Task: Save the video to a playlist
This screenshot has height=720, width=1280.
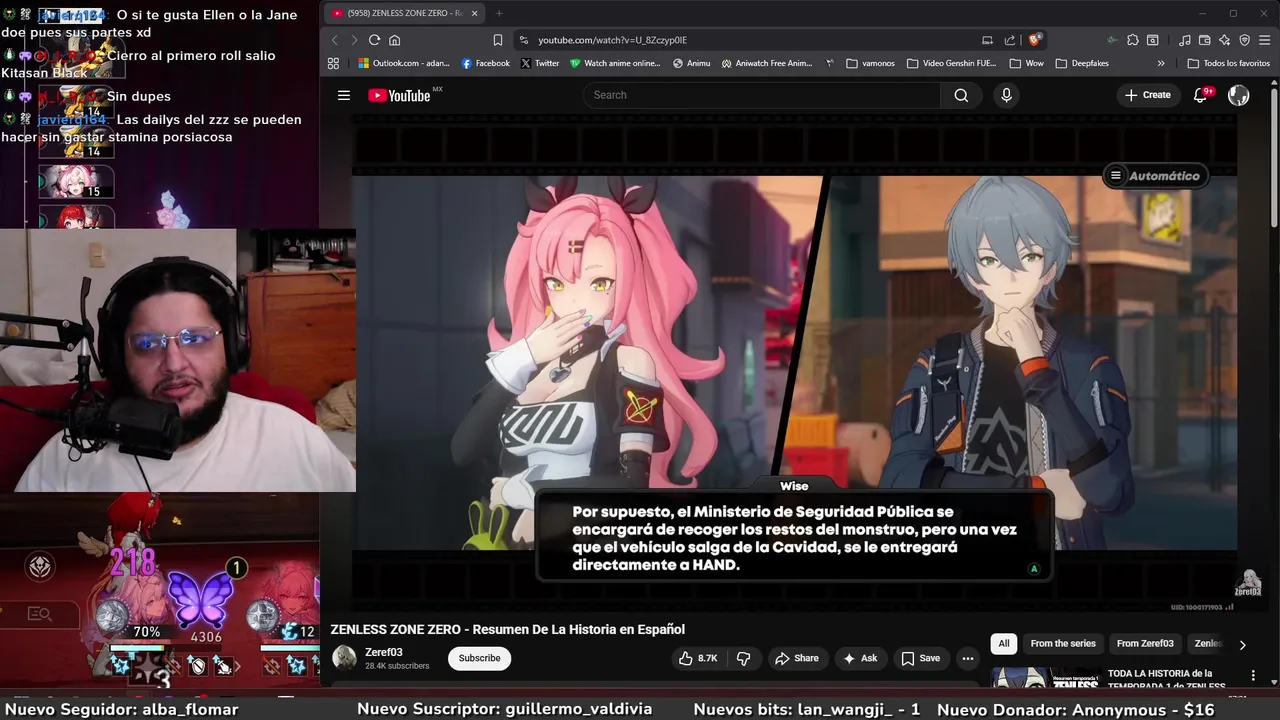Action: point(920,658)
